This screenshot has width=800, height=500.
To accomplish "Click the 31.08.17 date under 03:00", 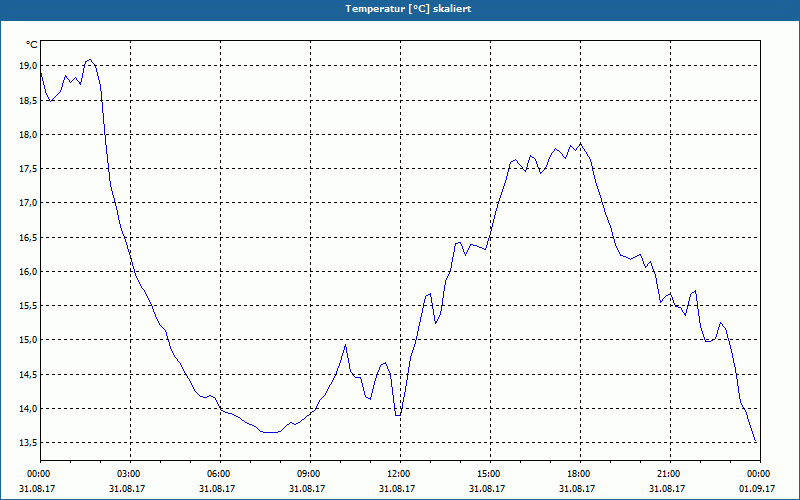I will pyautogui.click(x=127, y=488).
